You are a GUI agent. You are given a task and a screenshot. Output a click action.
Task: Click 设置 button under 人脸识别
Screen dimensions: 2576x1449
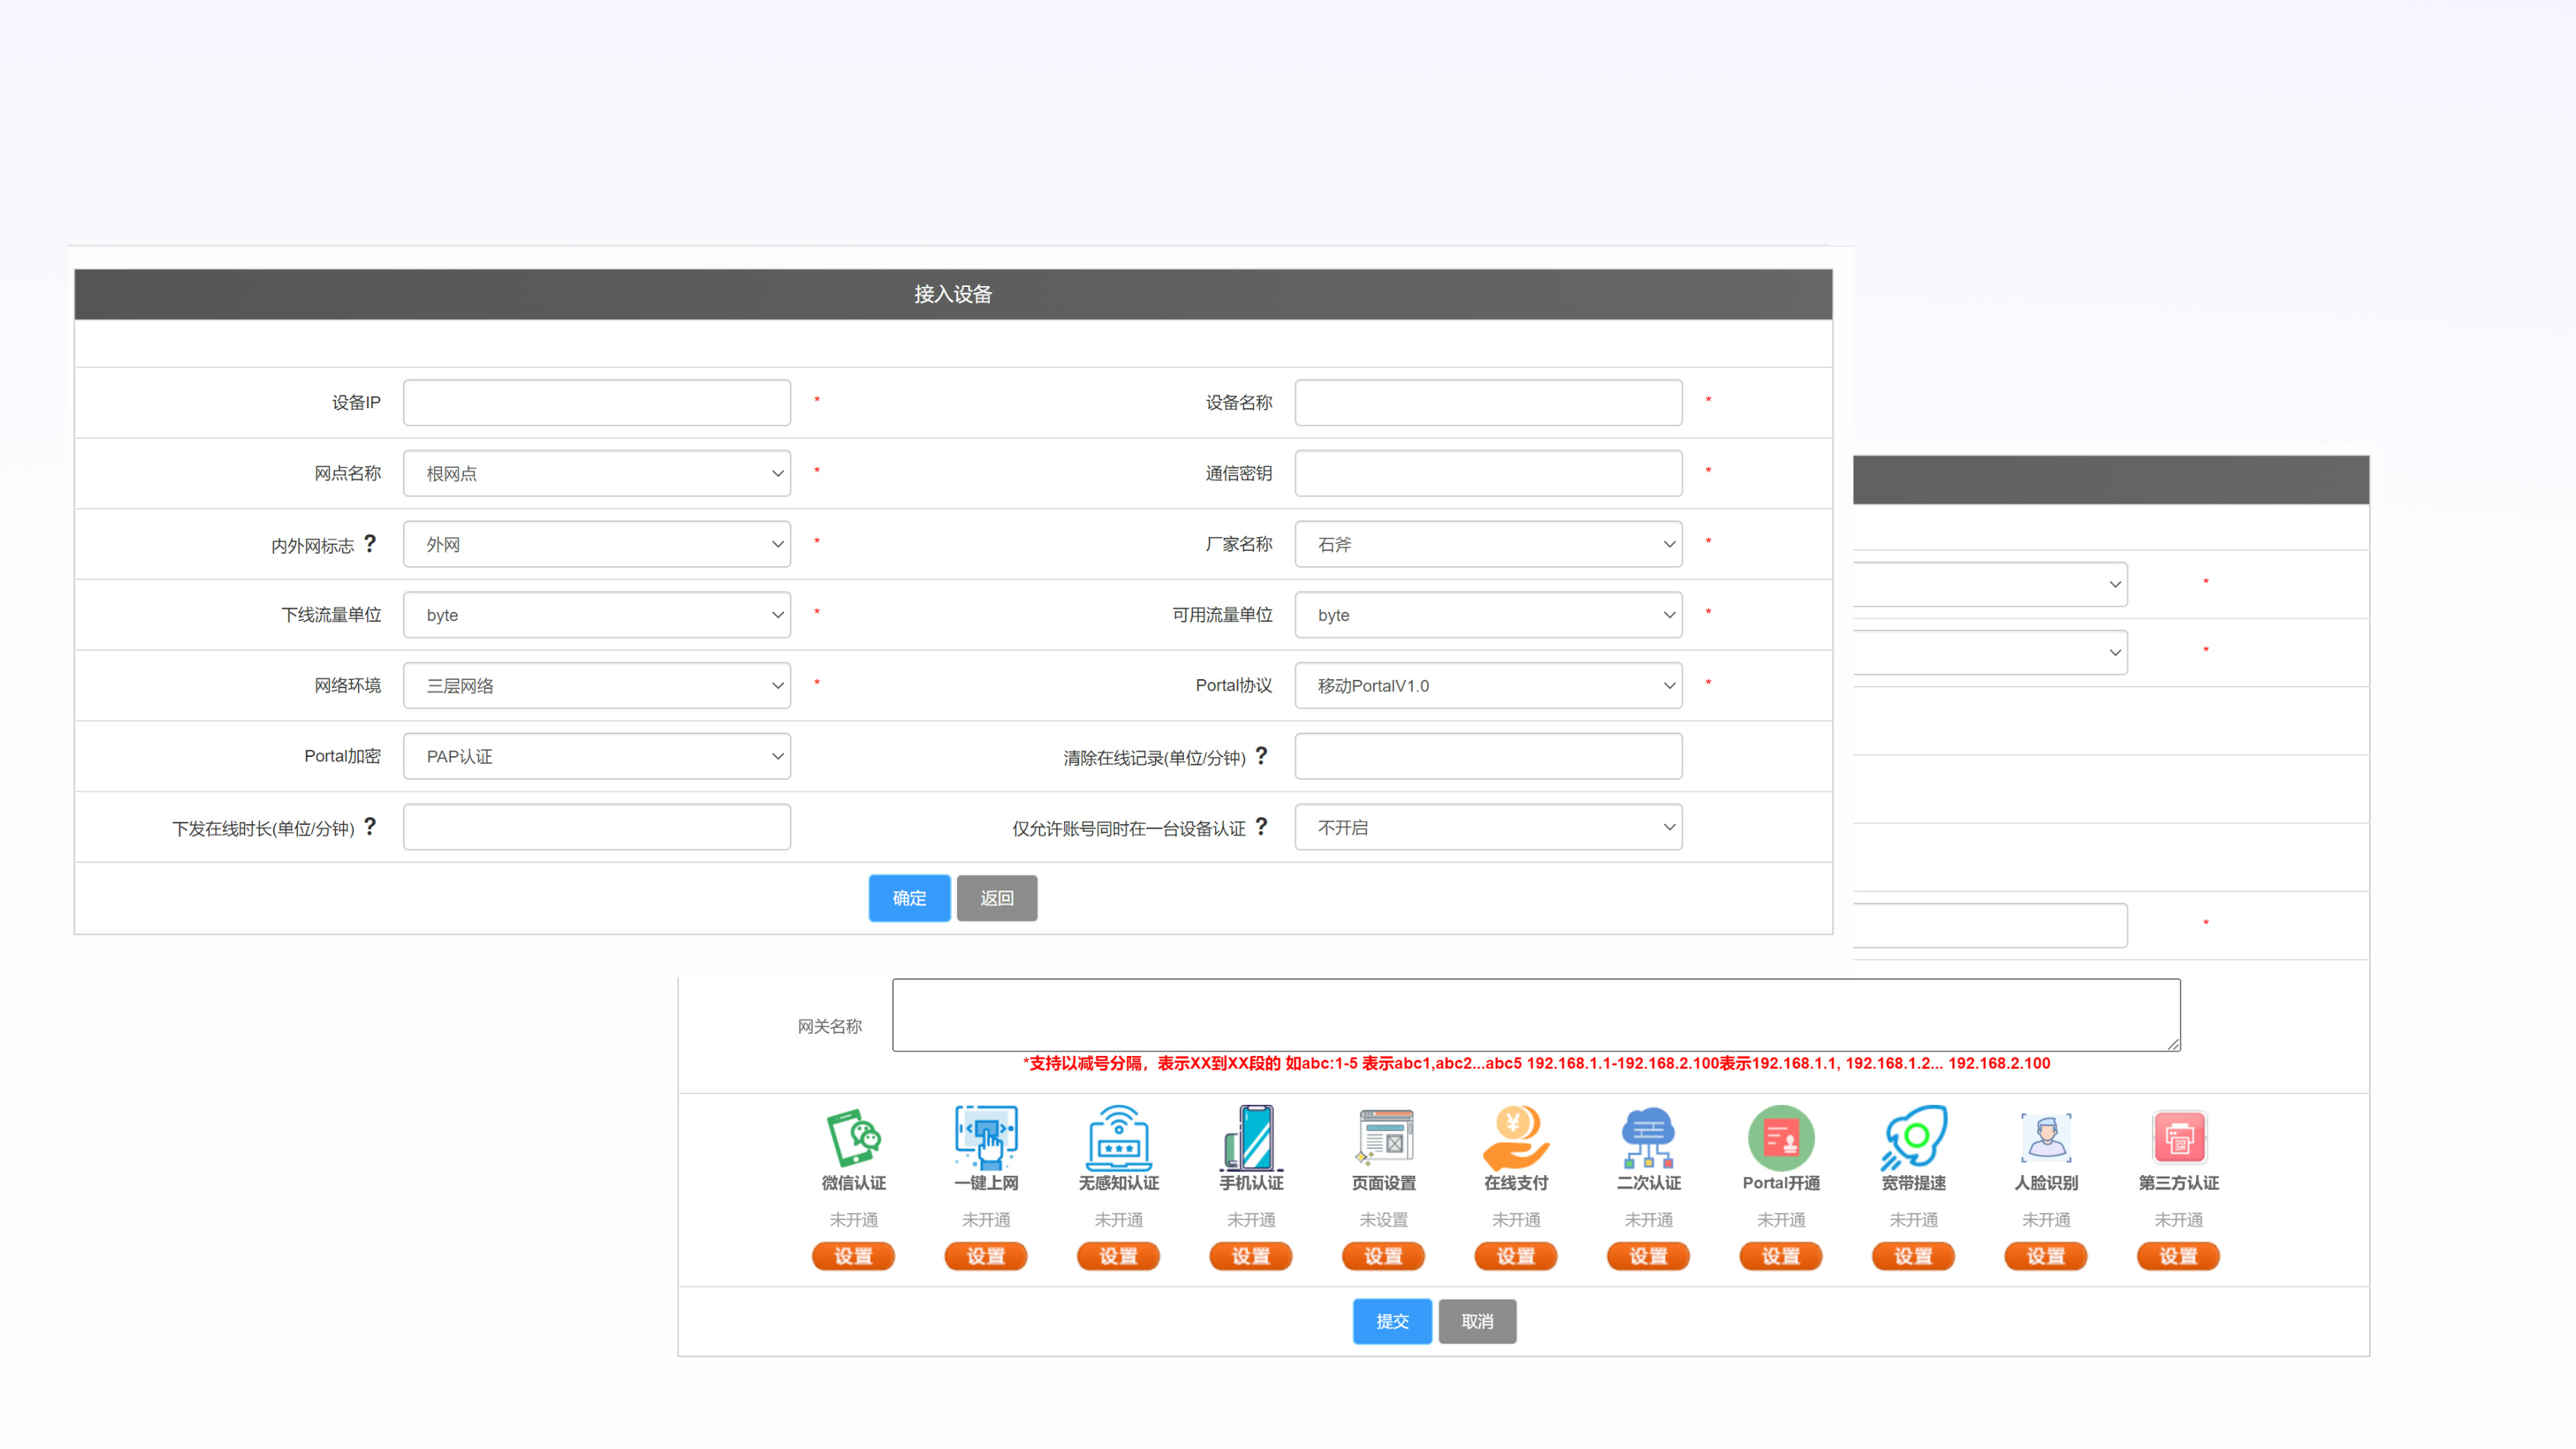coord(2046,1256)
